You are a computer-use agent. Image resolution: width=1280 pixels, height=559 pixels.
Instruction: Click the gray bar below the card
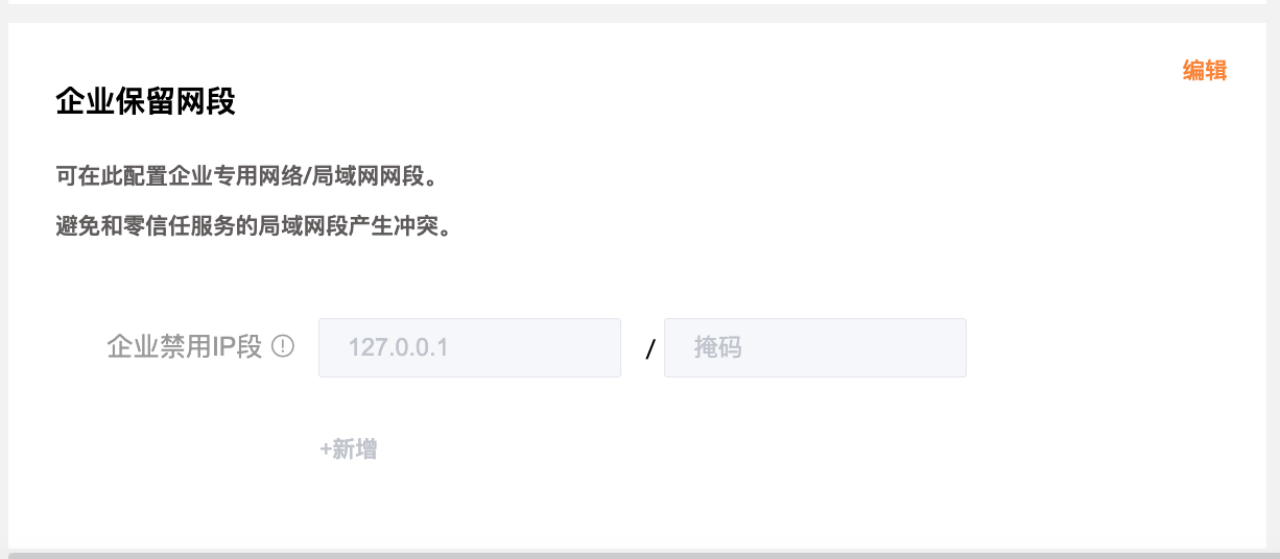[640, 553]
